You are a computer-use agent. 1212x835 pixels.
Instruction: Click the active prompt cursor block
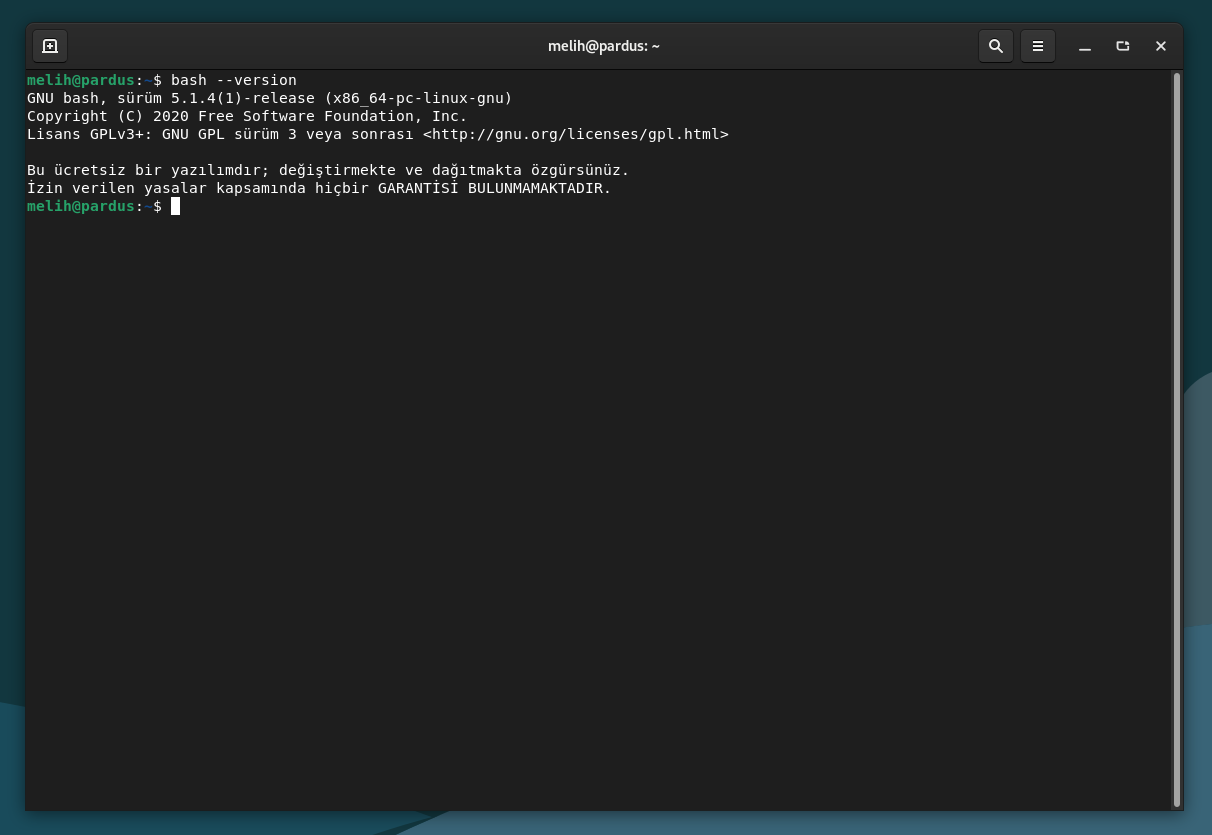pos(175,206)
